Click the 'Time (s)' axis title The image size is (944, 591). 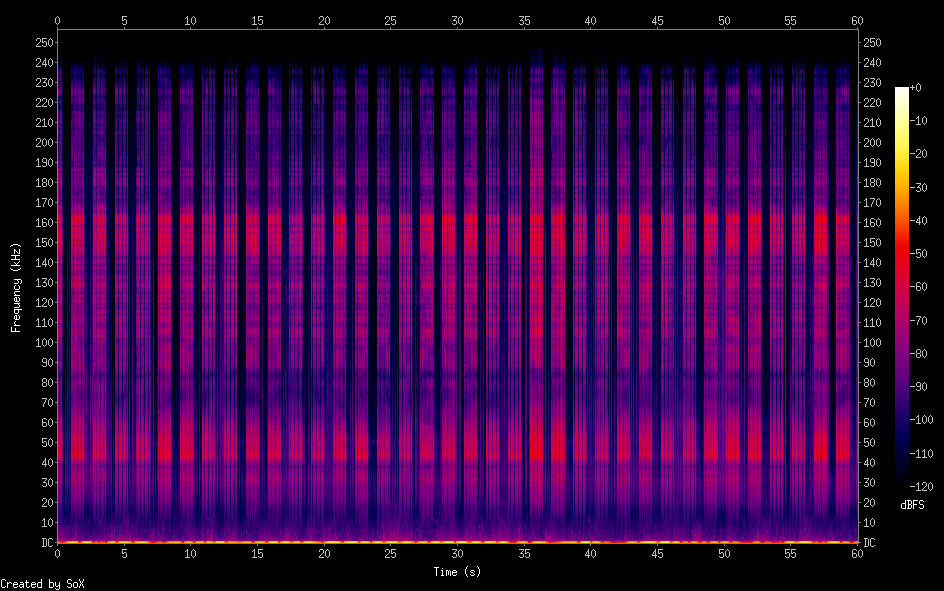coord(457,571)
